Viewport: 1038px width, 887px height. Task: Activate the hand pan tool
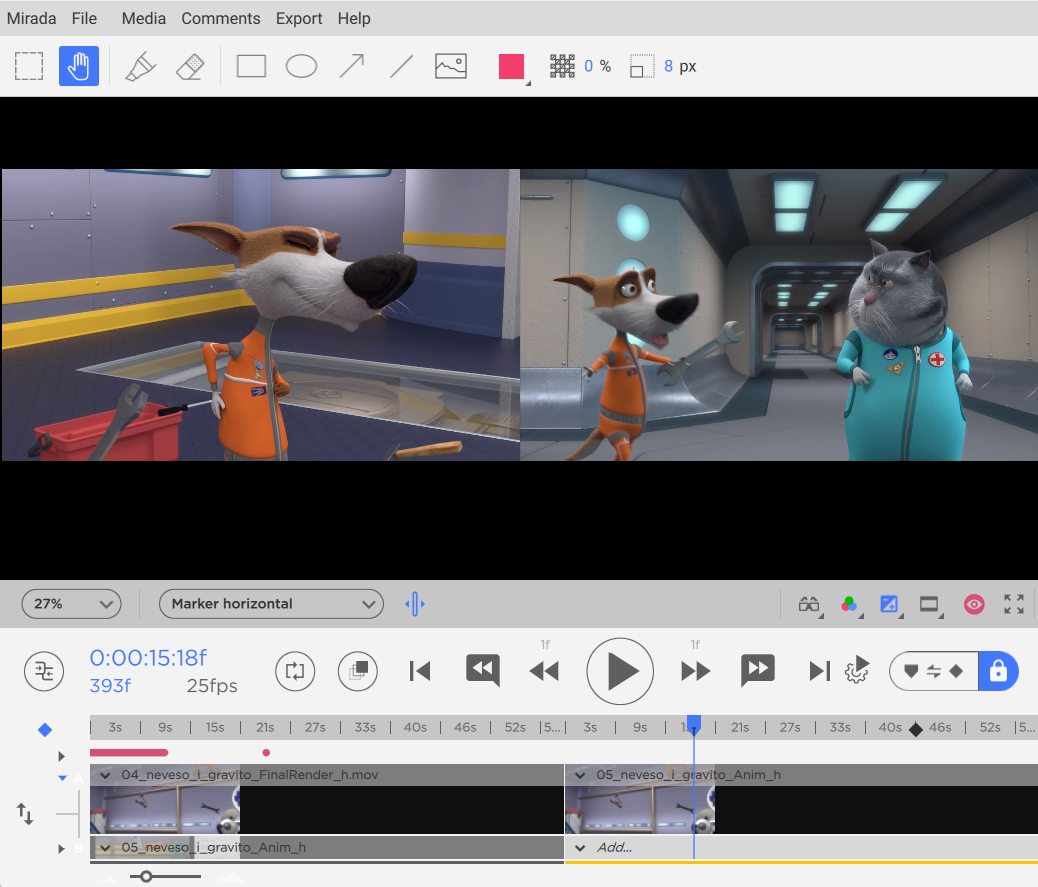point(79,66)
